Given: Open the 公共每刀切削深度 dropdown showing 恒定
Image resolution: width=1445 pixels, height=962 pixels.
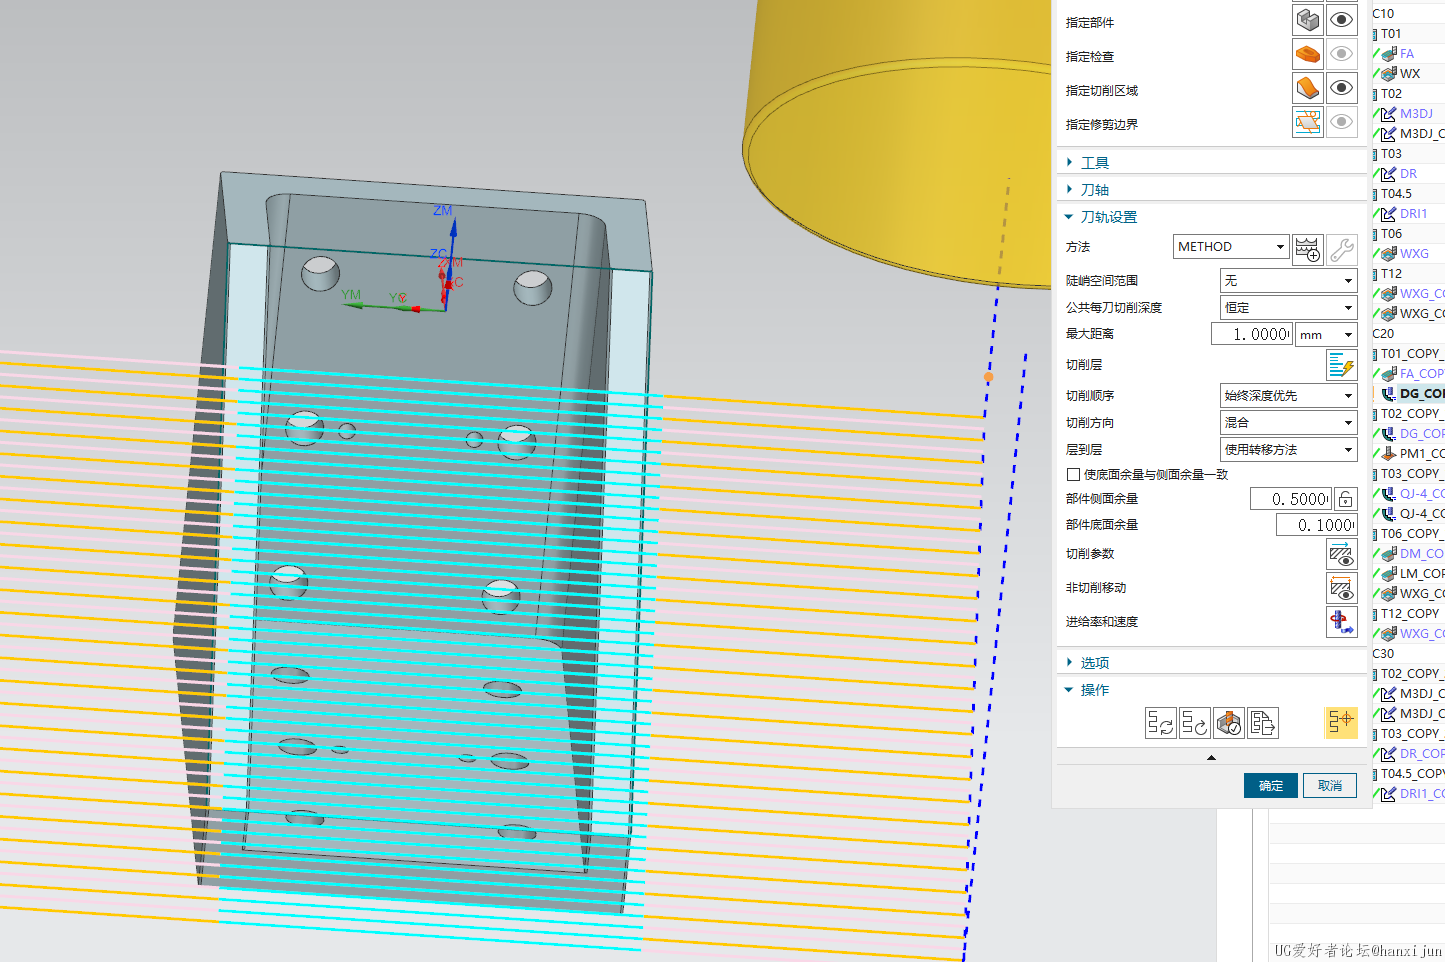Looking at the screenshot, I should 1288,308.
